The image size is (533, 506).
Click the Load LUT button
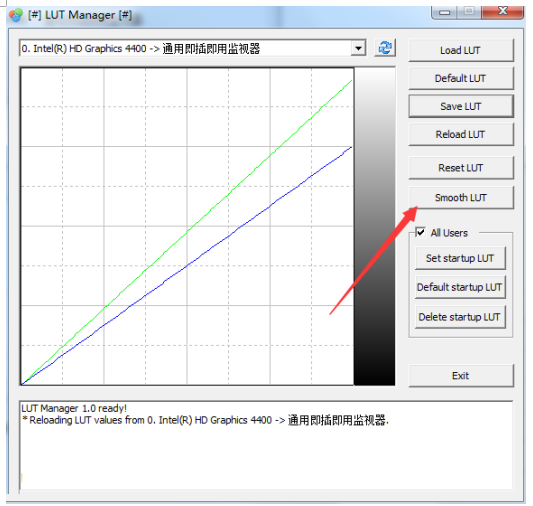pos(461,50)
